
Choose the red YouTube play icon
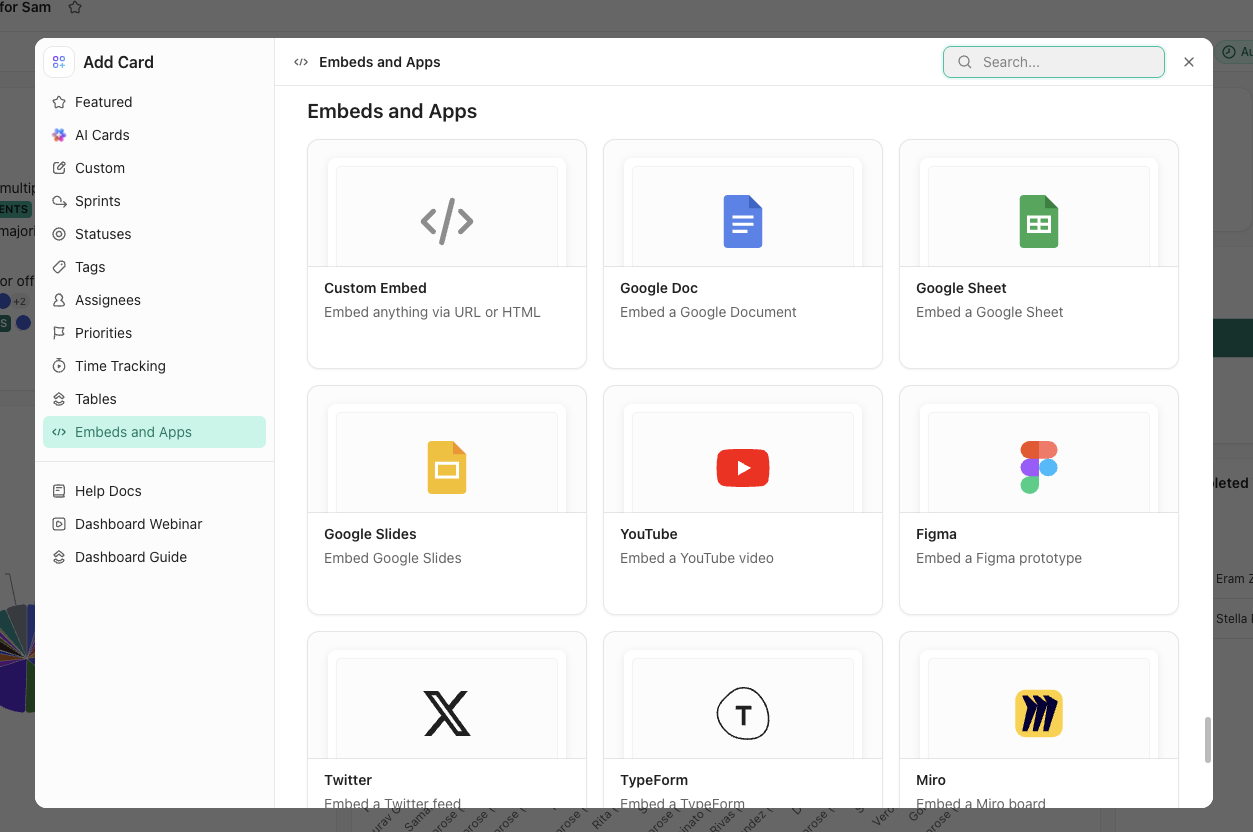click(x=743, y=467)
